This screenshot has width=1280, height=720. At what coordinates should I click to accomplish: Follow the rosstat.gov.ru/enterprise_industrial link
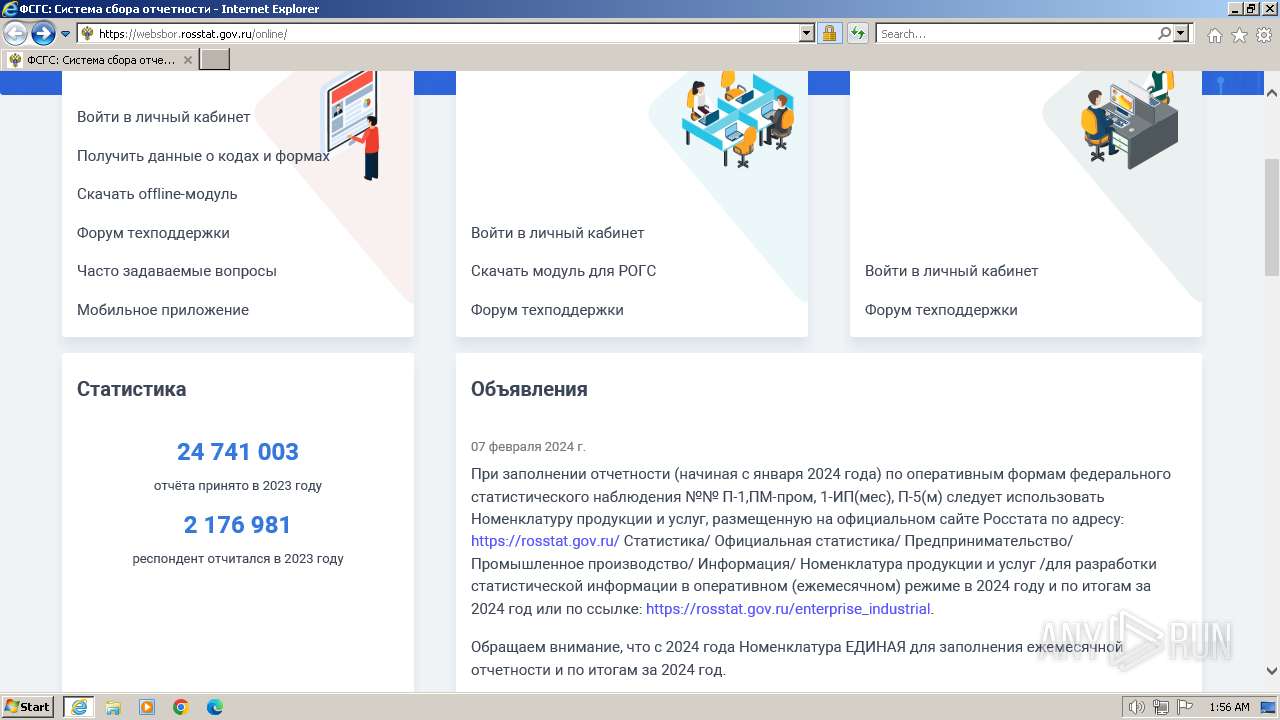(788, 609)
